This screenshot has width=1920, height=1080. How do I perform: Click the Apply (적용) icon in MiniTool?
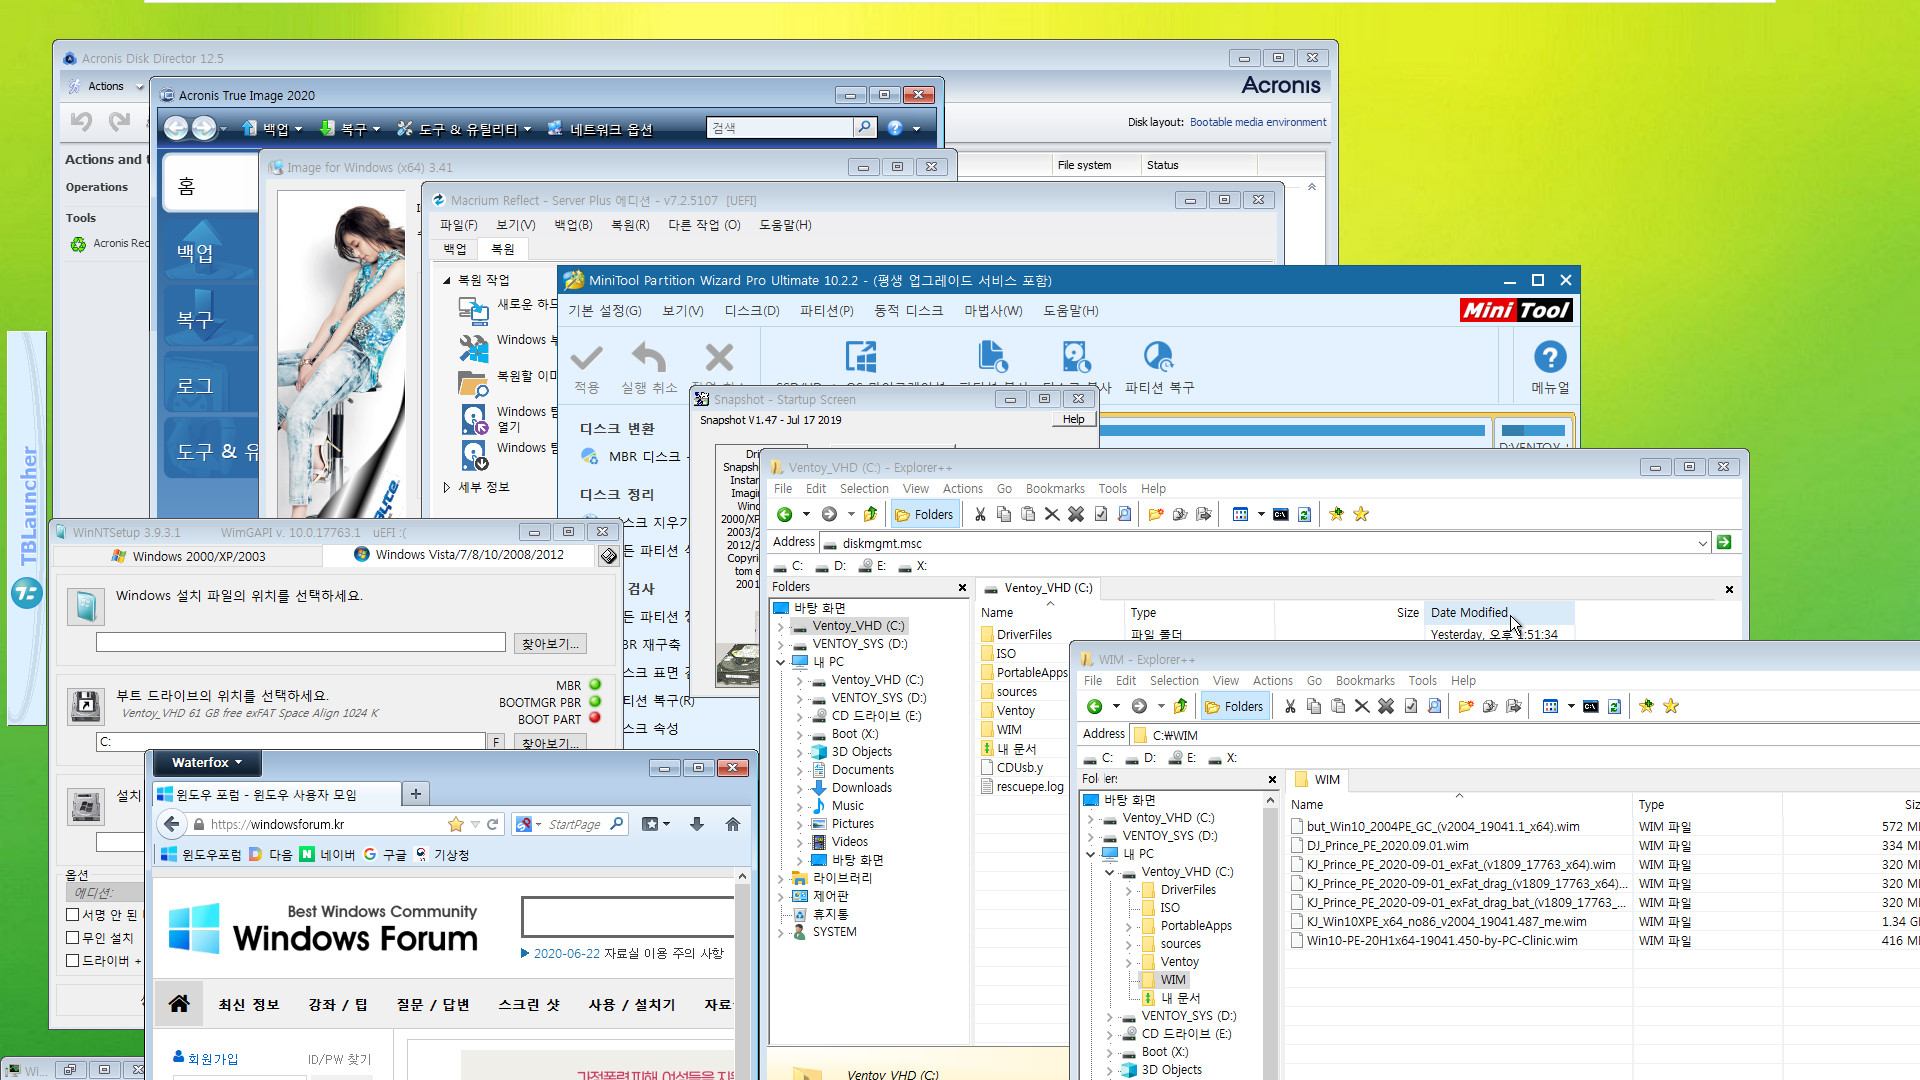(589, 357)
